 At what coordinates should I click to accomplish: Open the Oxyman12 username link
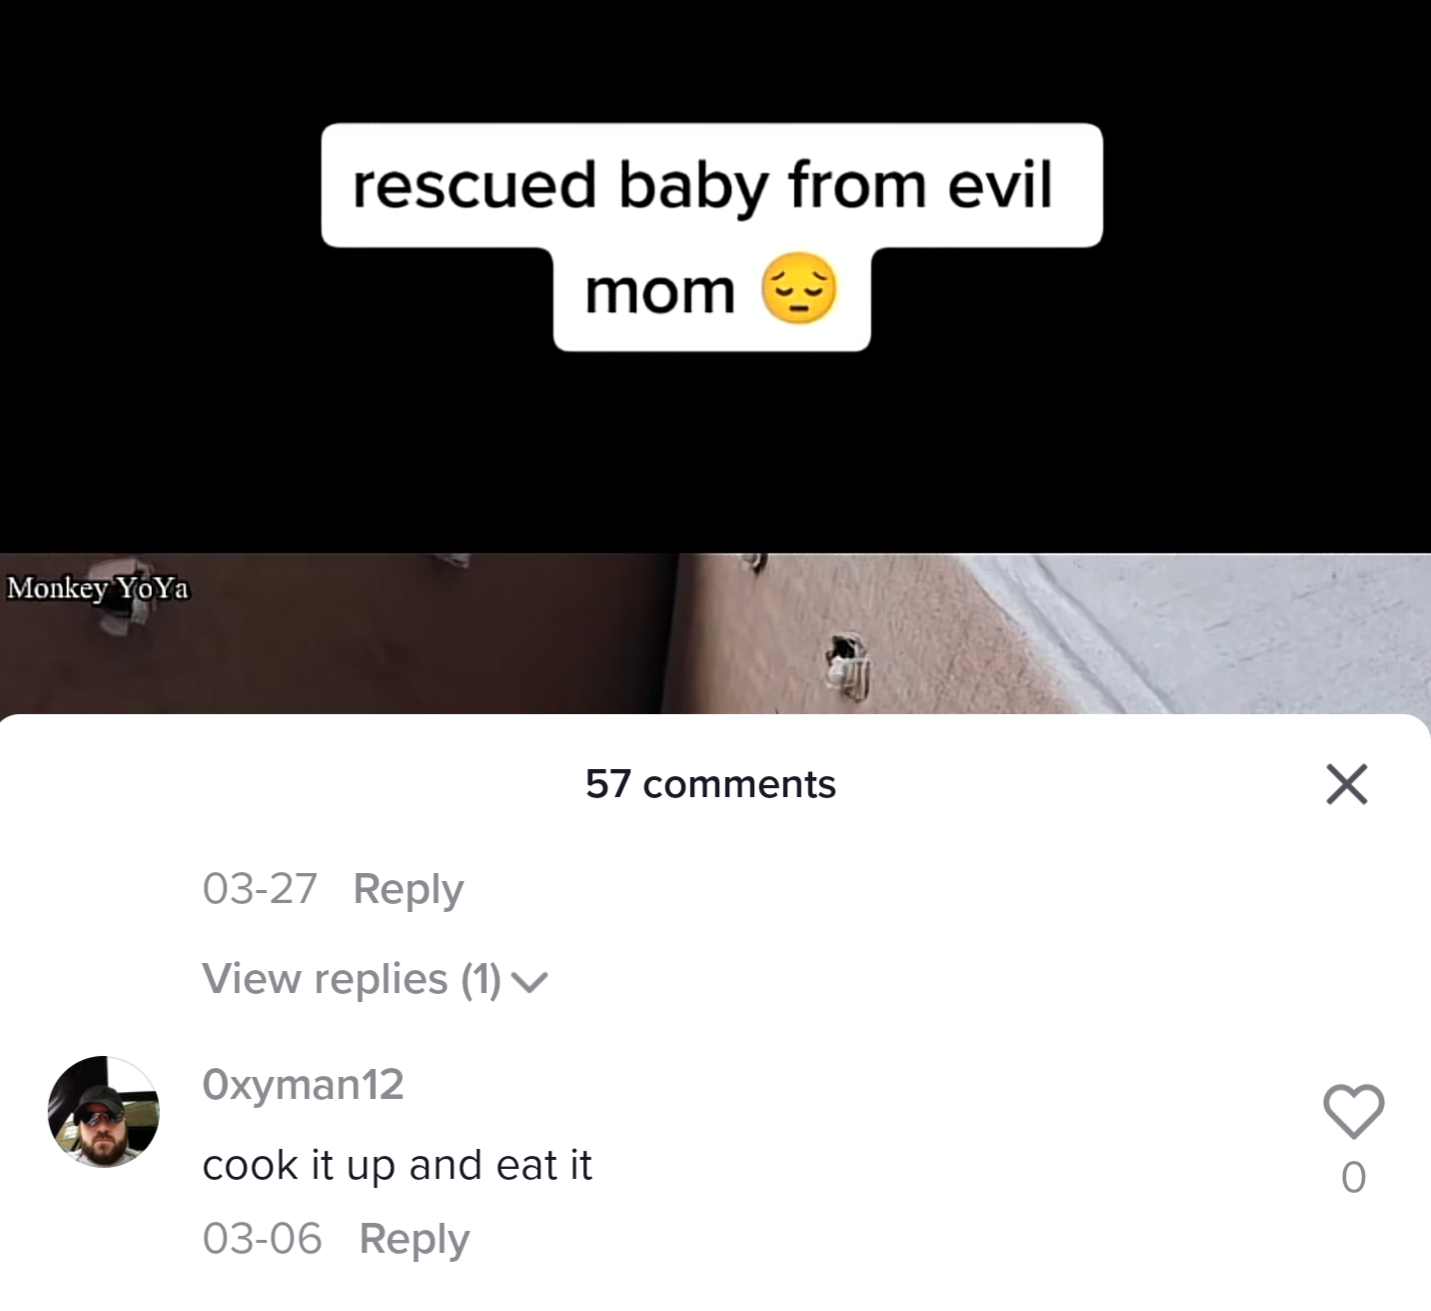[x=303, y=1084]
